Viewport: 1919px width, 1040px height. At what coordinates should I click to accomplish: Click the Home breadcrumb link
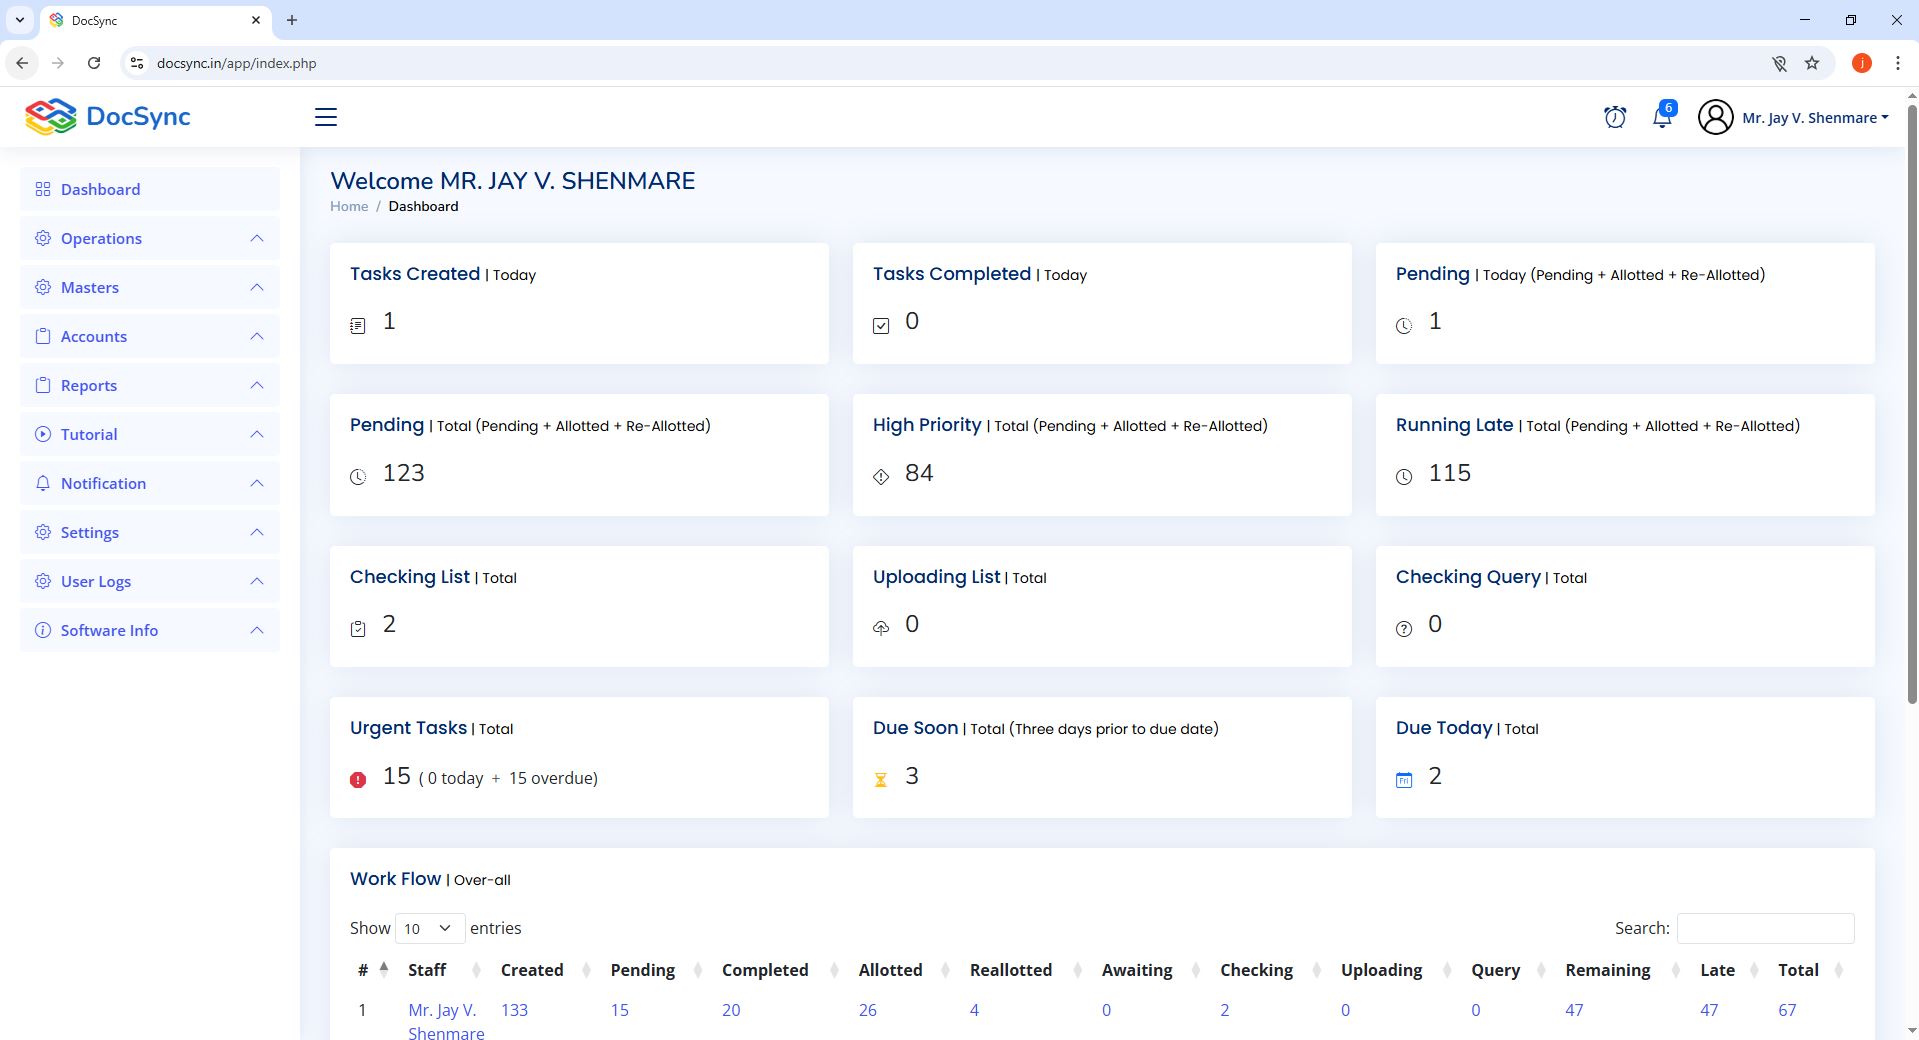tap(349, 206)
